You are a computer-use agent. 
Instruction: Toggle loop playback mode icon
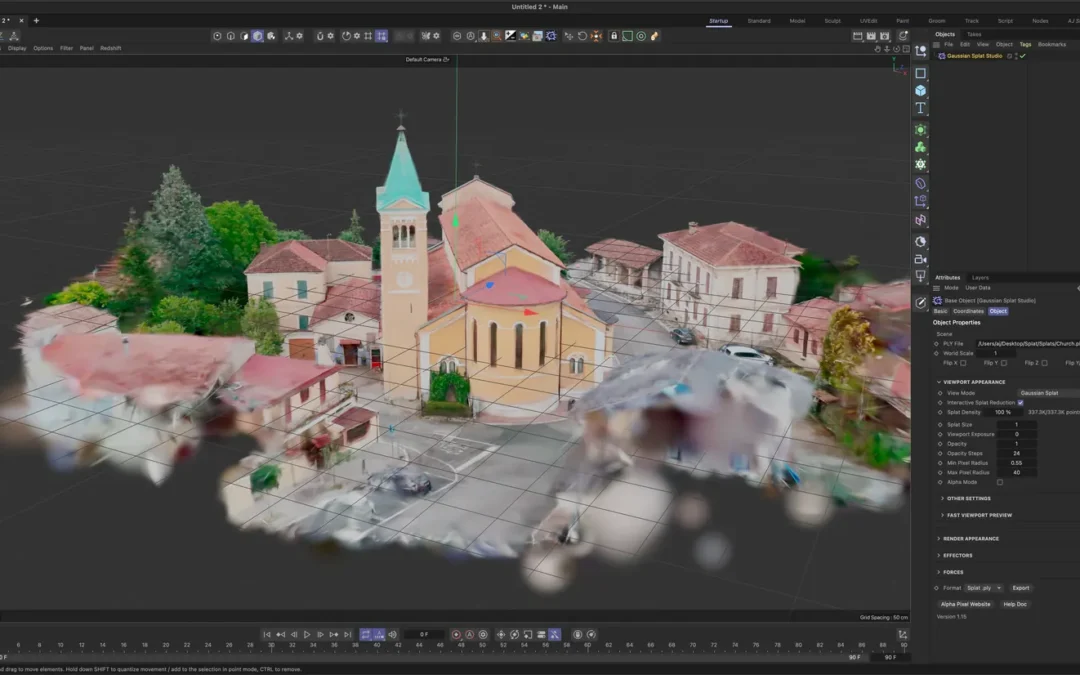[366, 634]
